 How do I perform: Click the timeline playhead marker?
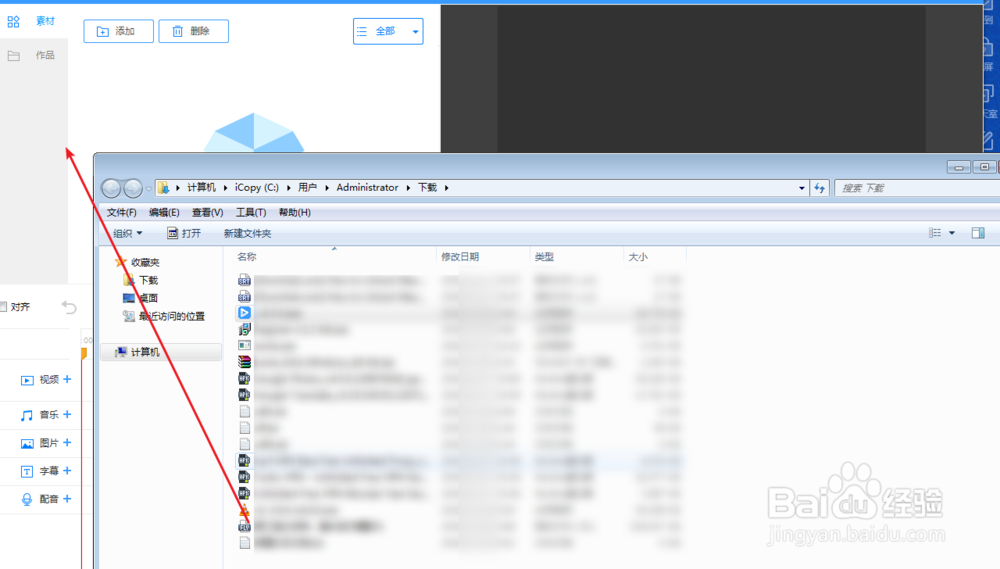[84, 353]
